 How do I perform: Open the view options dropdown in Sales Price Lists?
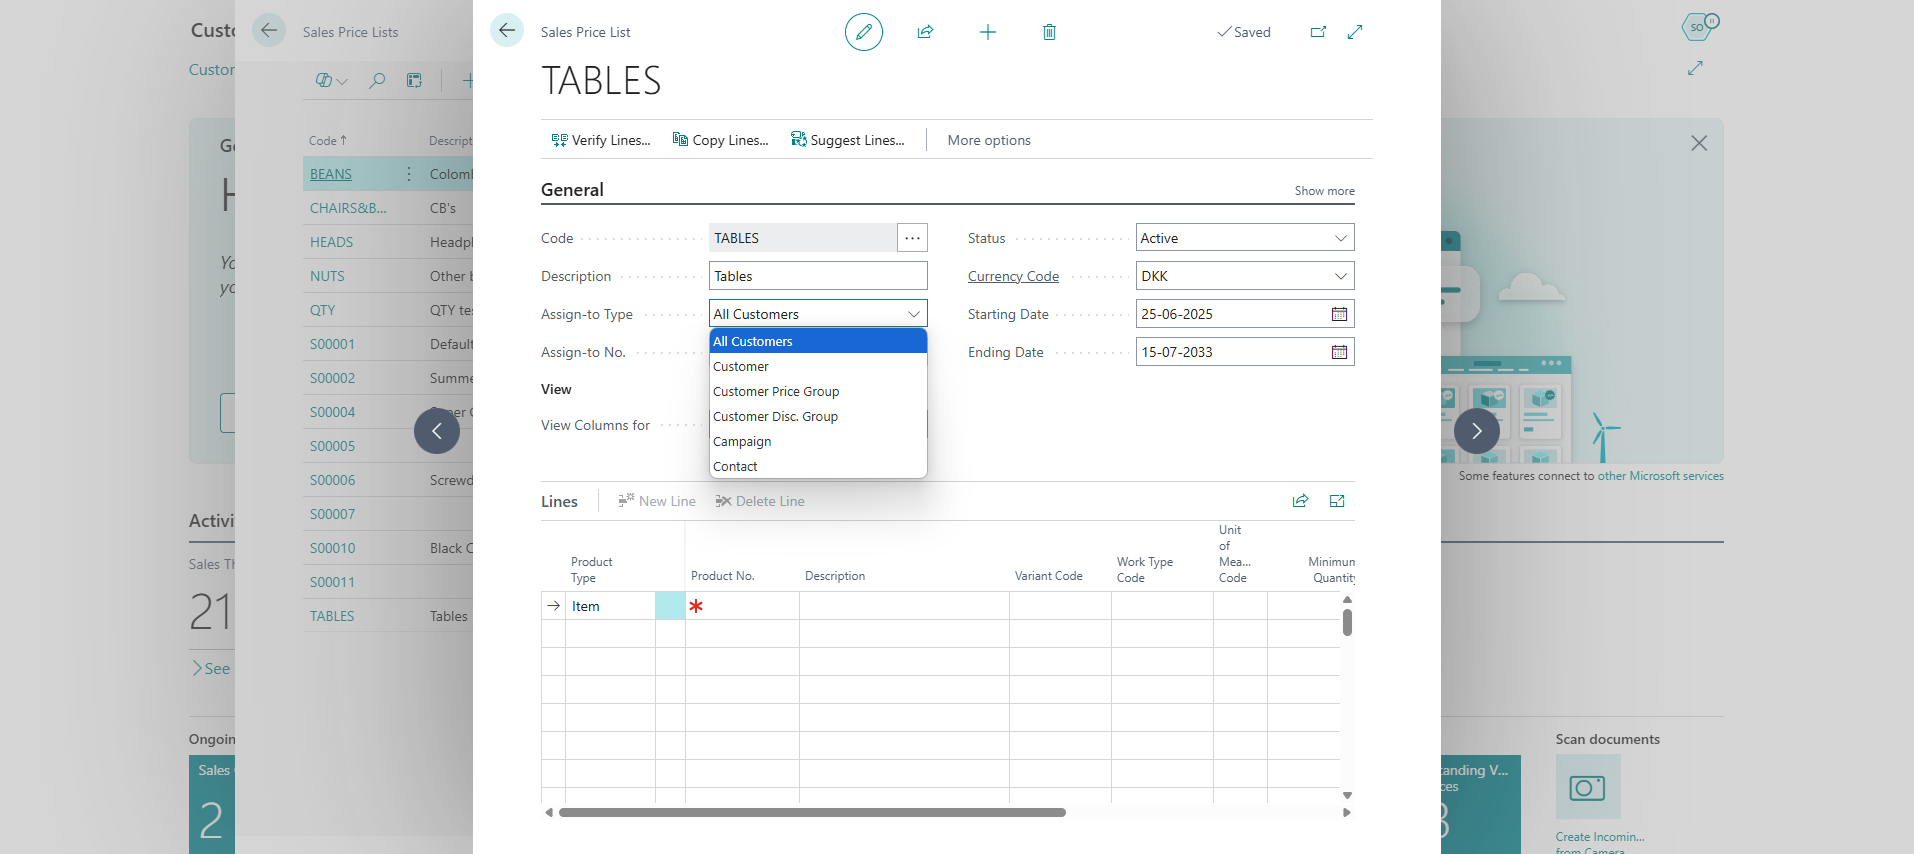[x=331, y=80]
